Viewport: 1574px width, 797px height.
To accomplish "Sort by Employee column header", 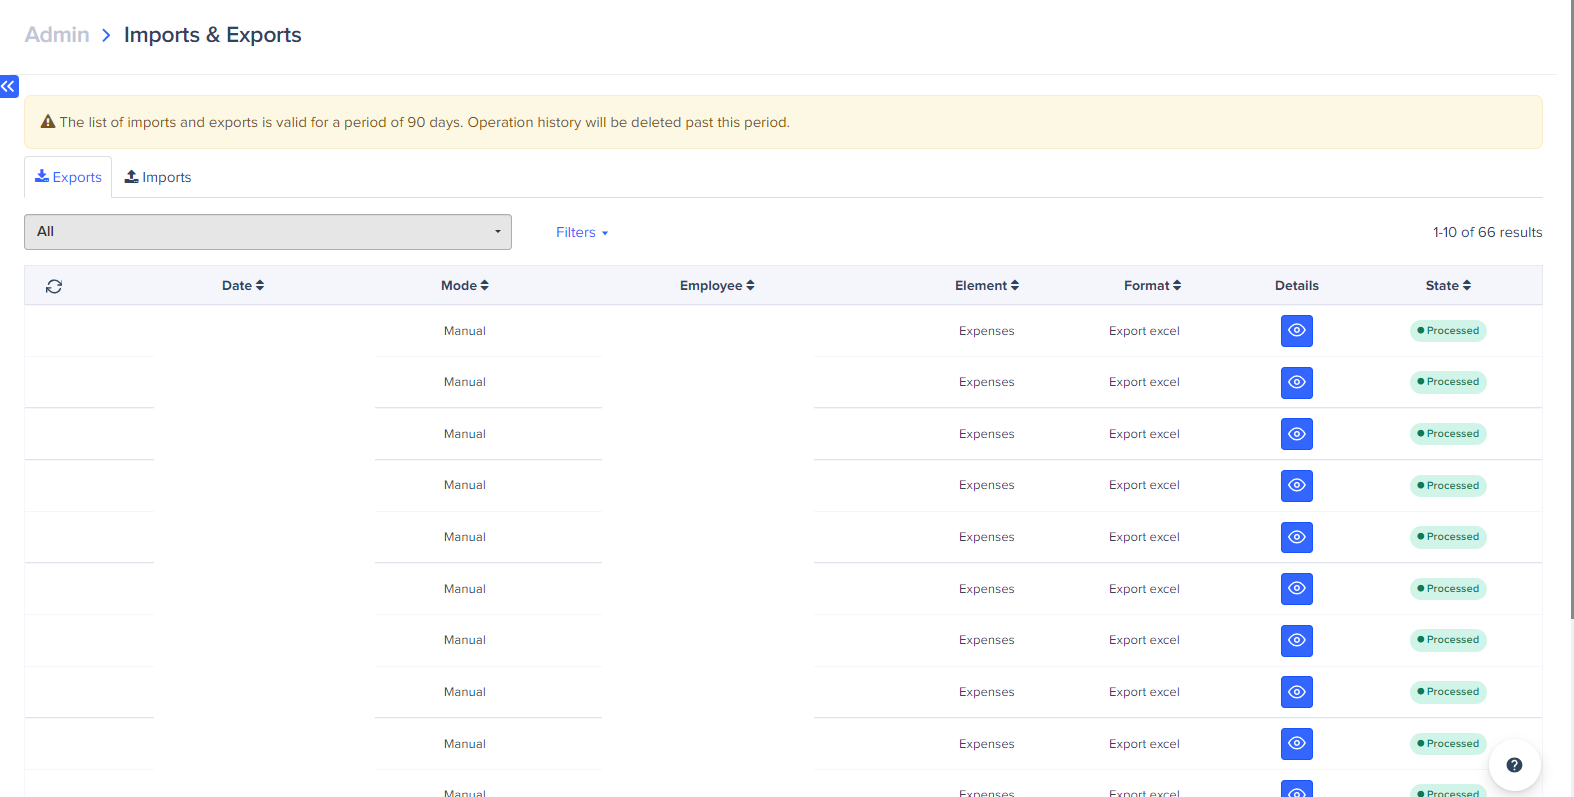I will 717,286.
